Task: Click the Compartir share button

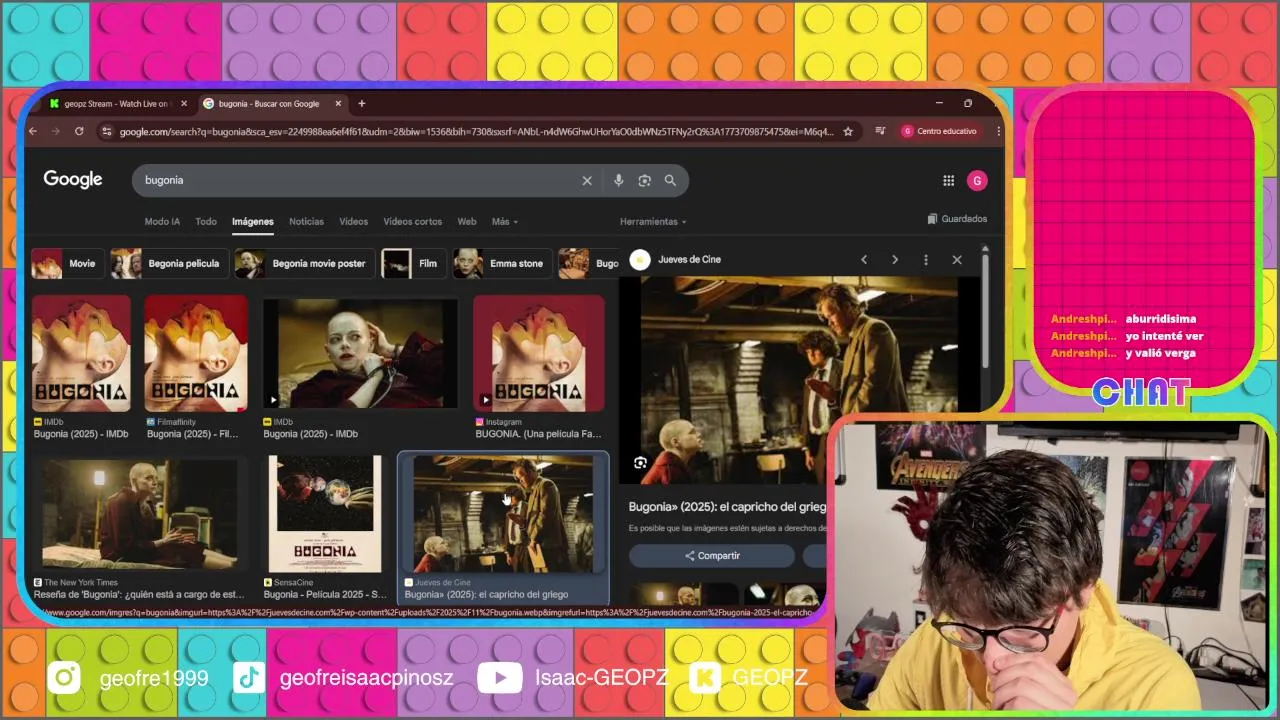Action: pos(712,556)
